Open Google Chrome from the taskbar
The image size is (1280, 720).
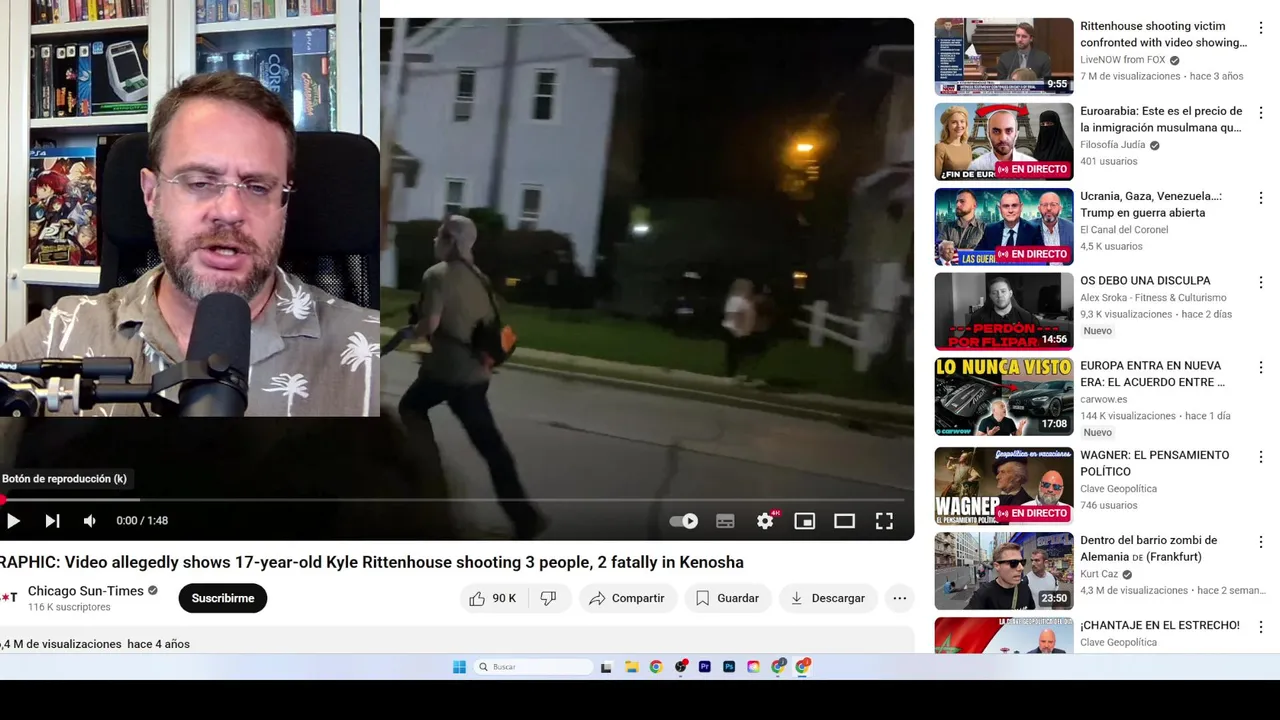(656, 667)
